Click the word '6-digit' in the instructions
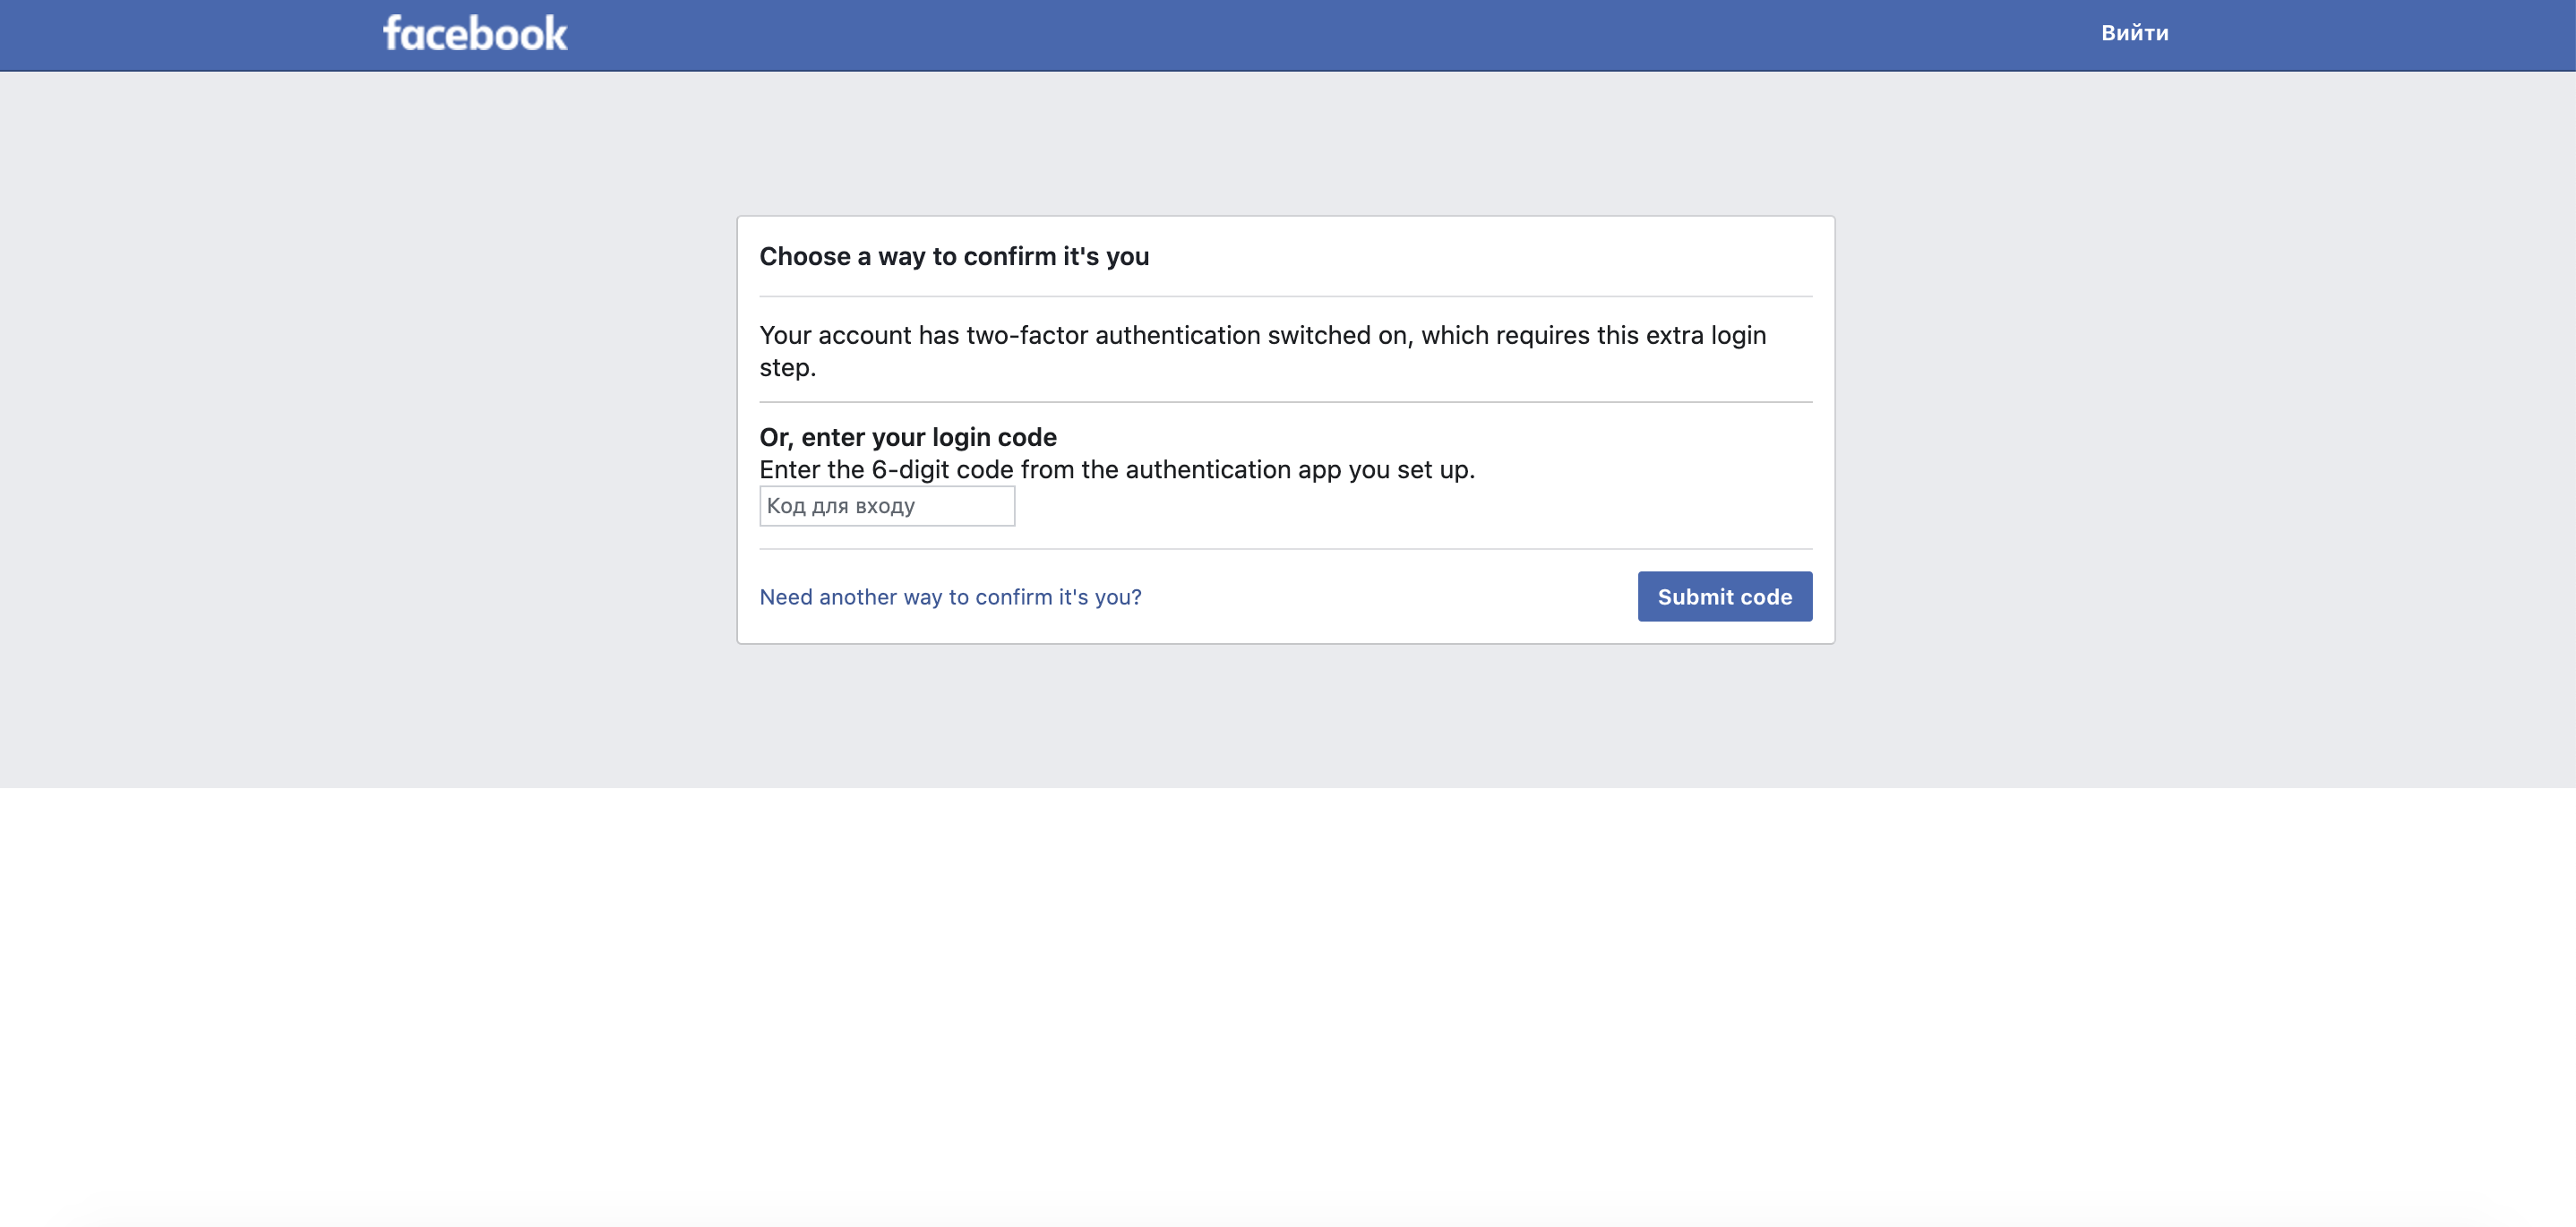This screenshot has height=1227, width=2576. (x=910, y=470)
